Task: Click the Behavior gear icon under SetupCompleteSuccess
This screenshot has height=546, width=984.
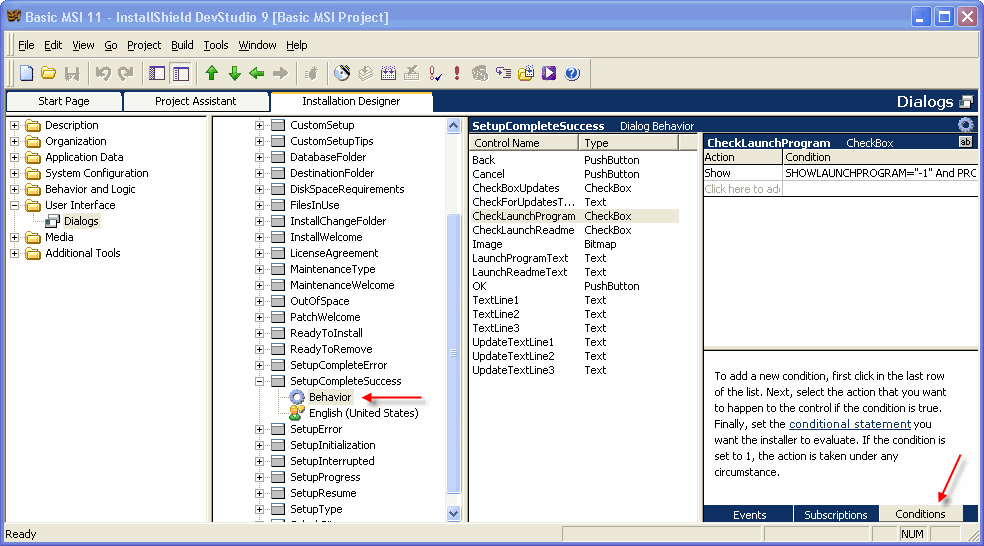Action: pos(297,397)
